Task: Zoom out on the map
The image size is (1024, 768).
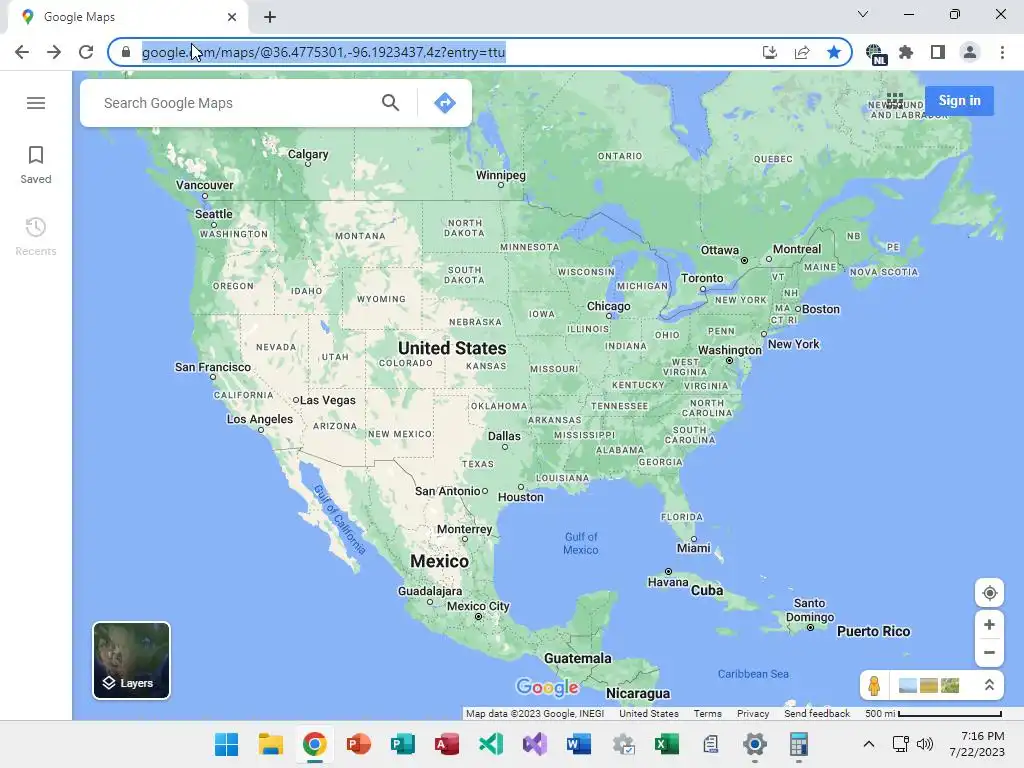Action: pyautogui.click(x=989, y=652)
